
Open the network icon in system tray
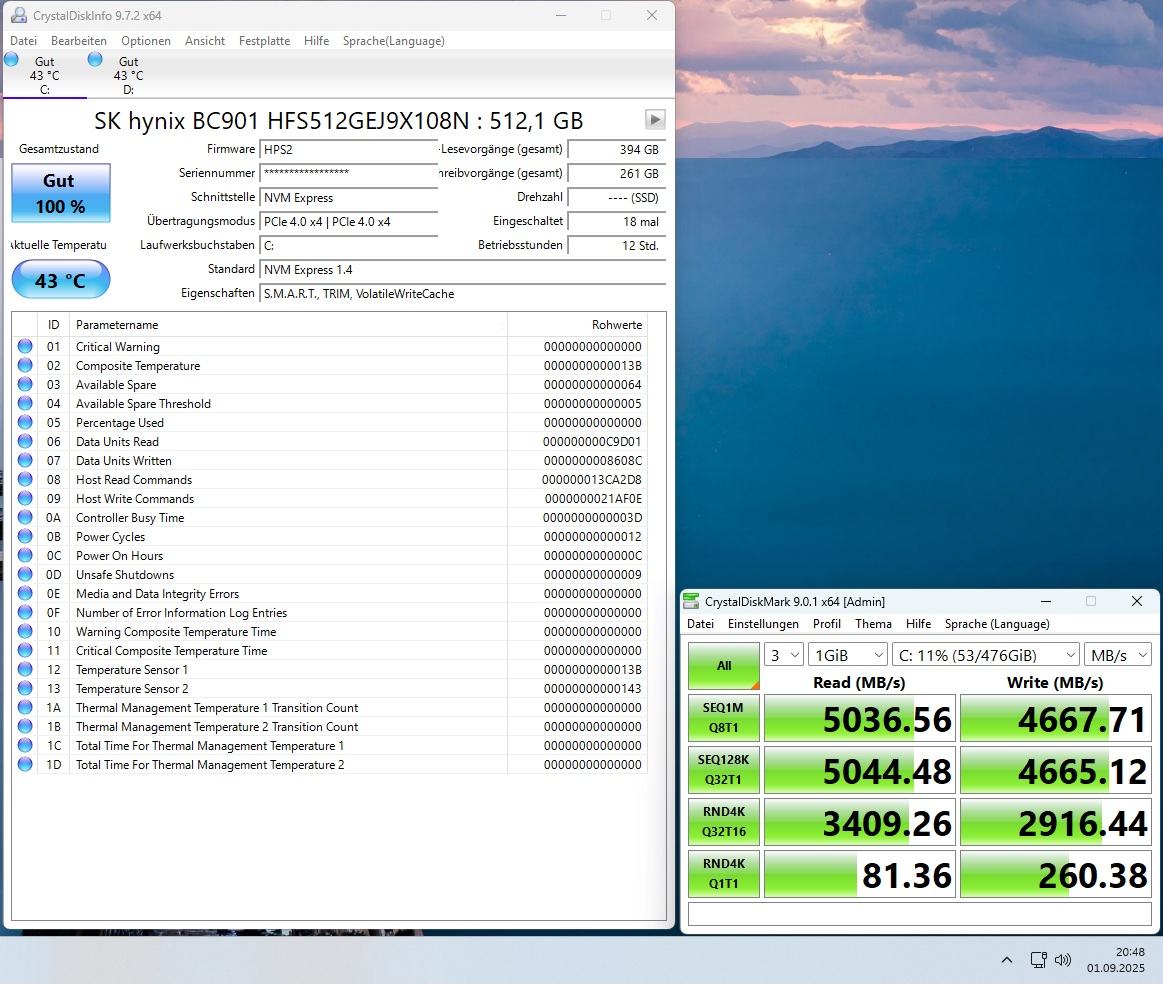point(1038,960)
